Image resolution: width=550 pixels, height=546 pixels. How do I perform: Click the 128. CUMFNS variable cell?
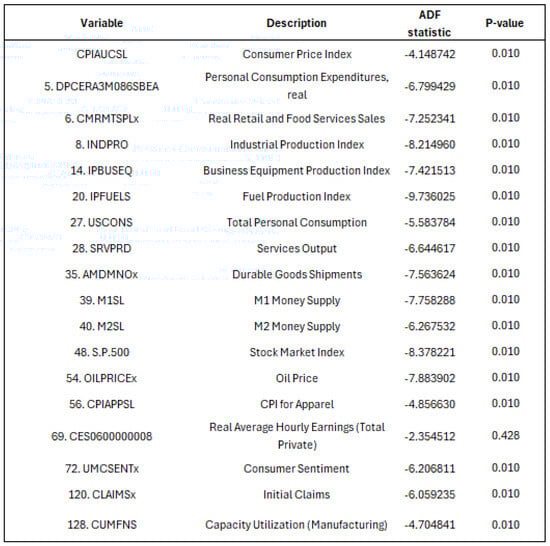[x=102, y=525]
